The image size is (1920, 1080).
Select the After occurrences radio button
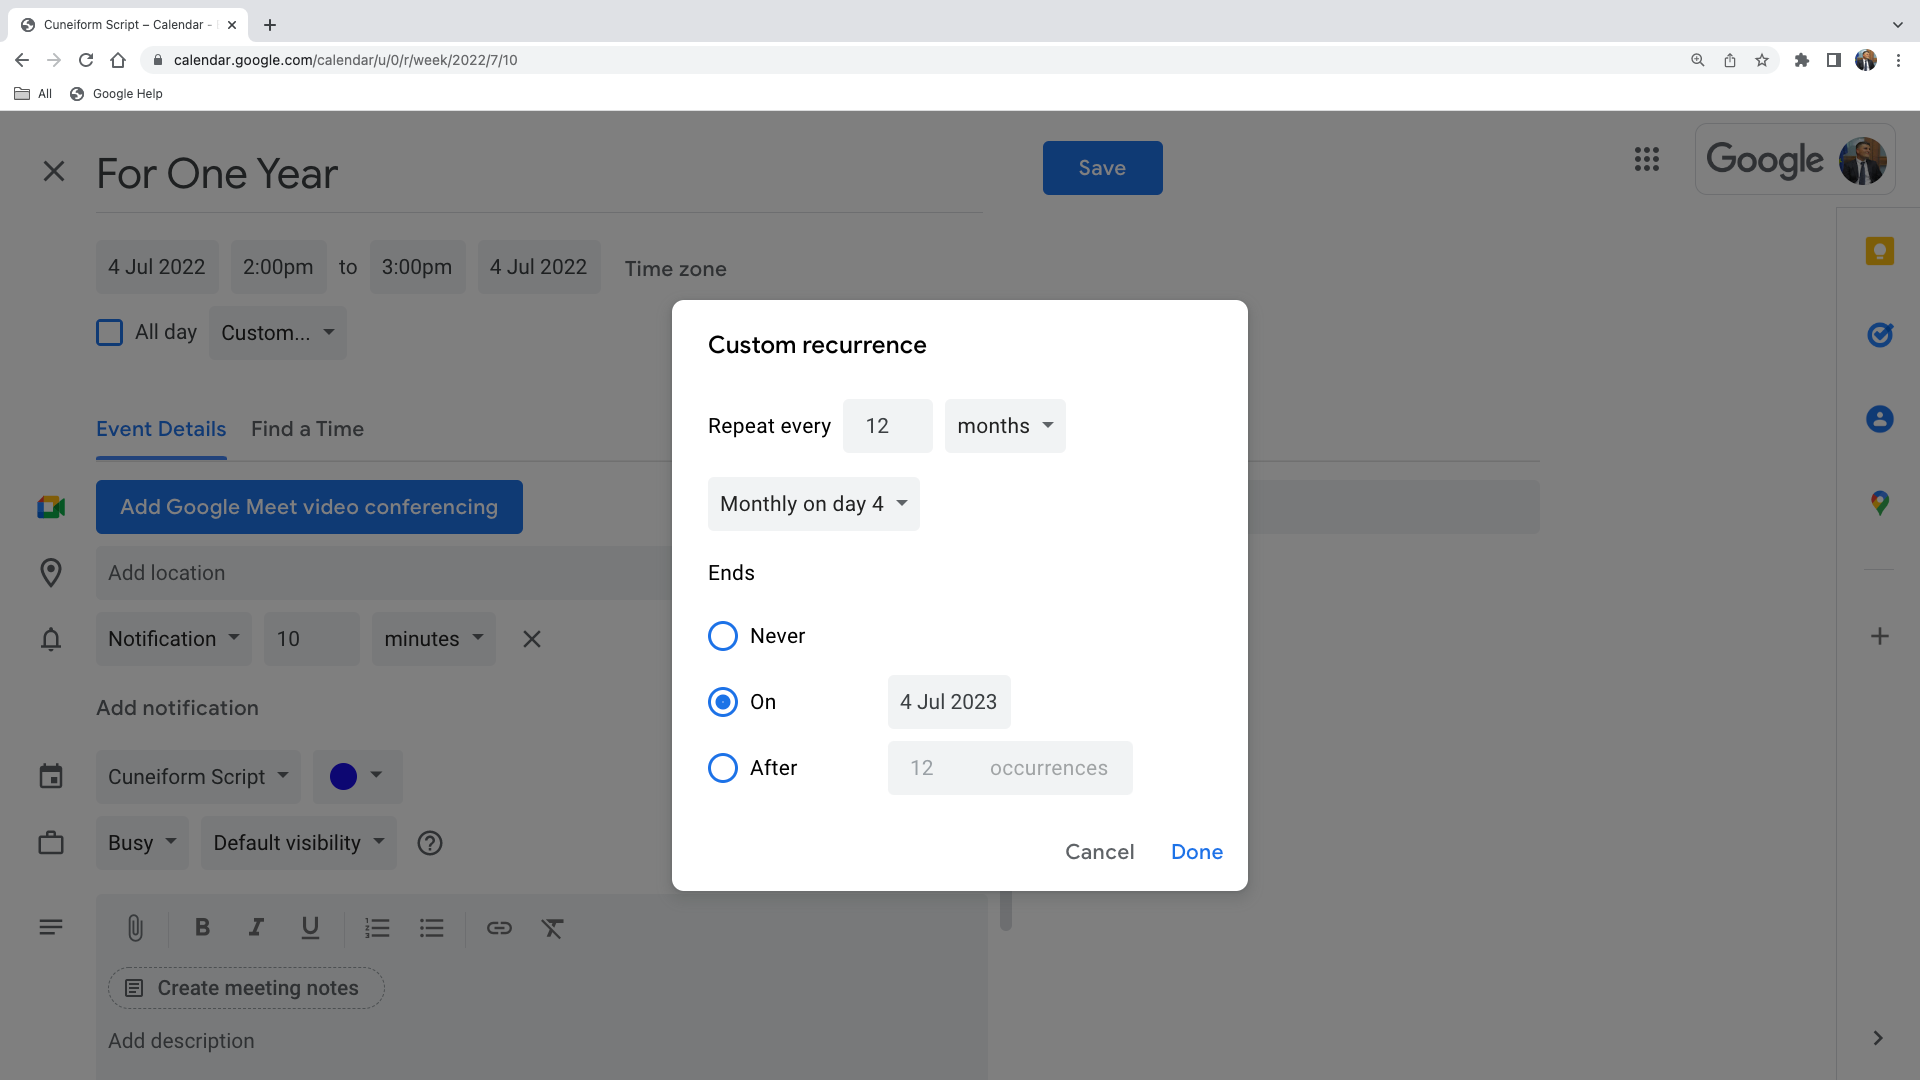coord(722,768)
